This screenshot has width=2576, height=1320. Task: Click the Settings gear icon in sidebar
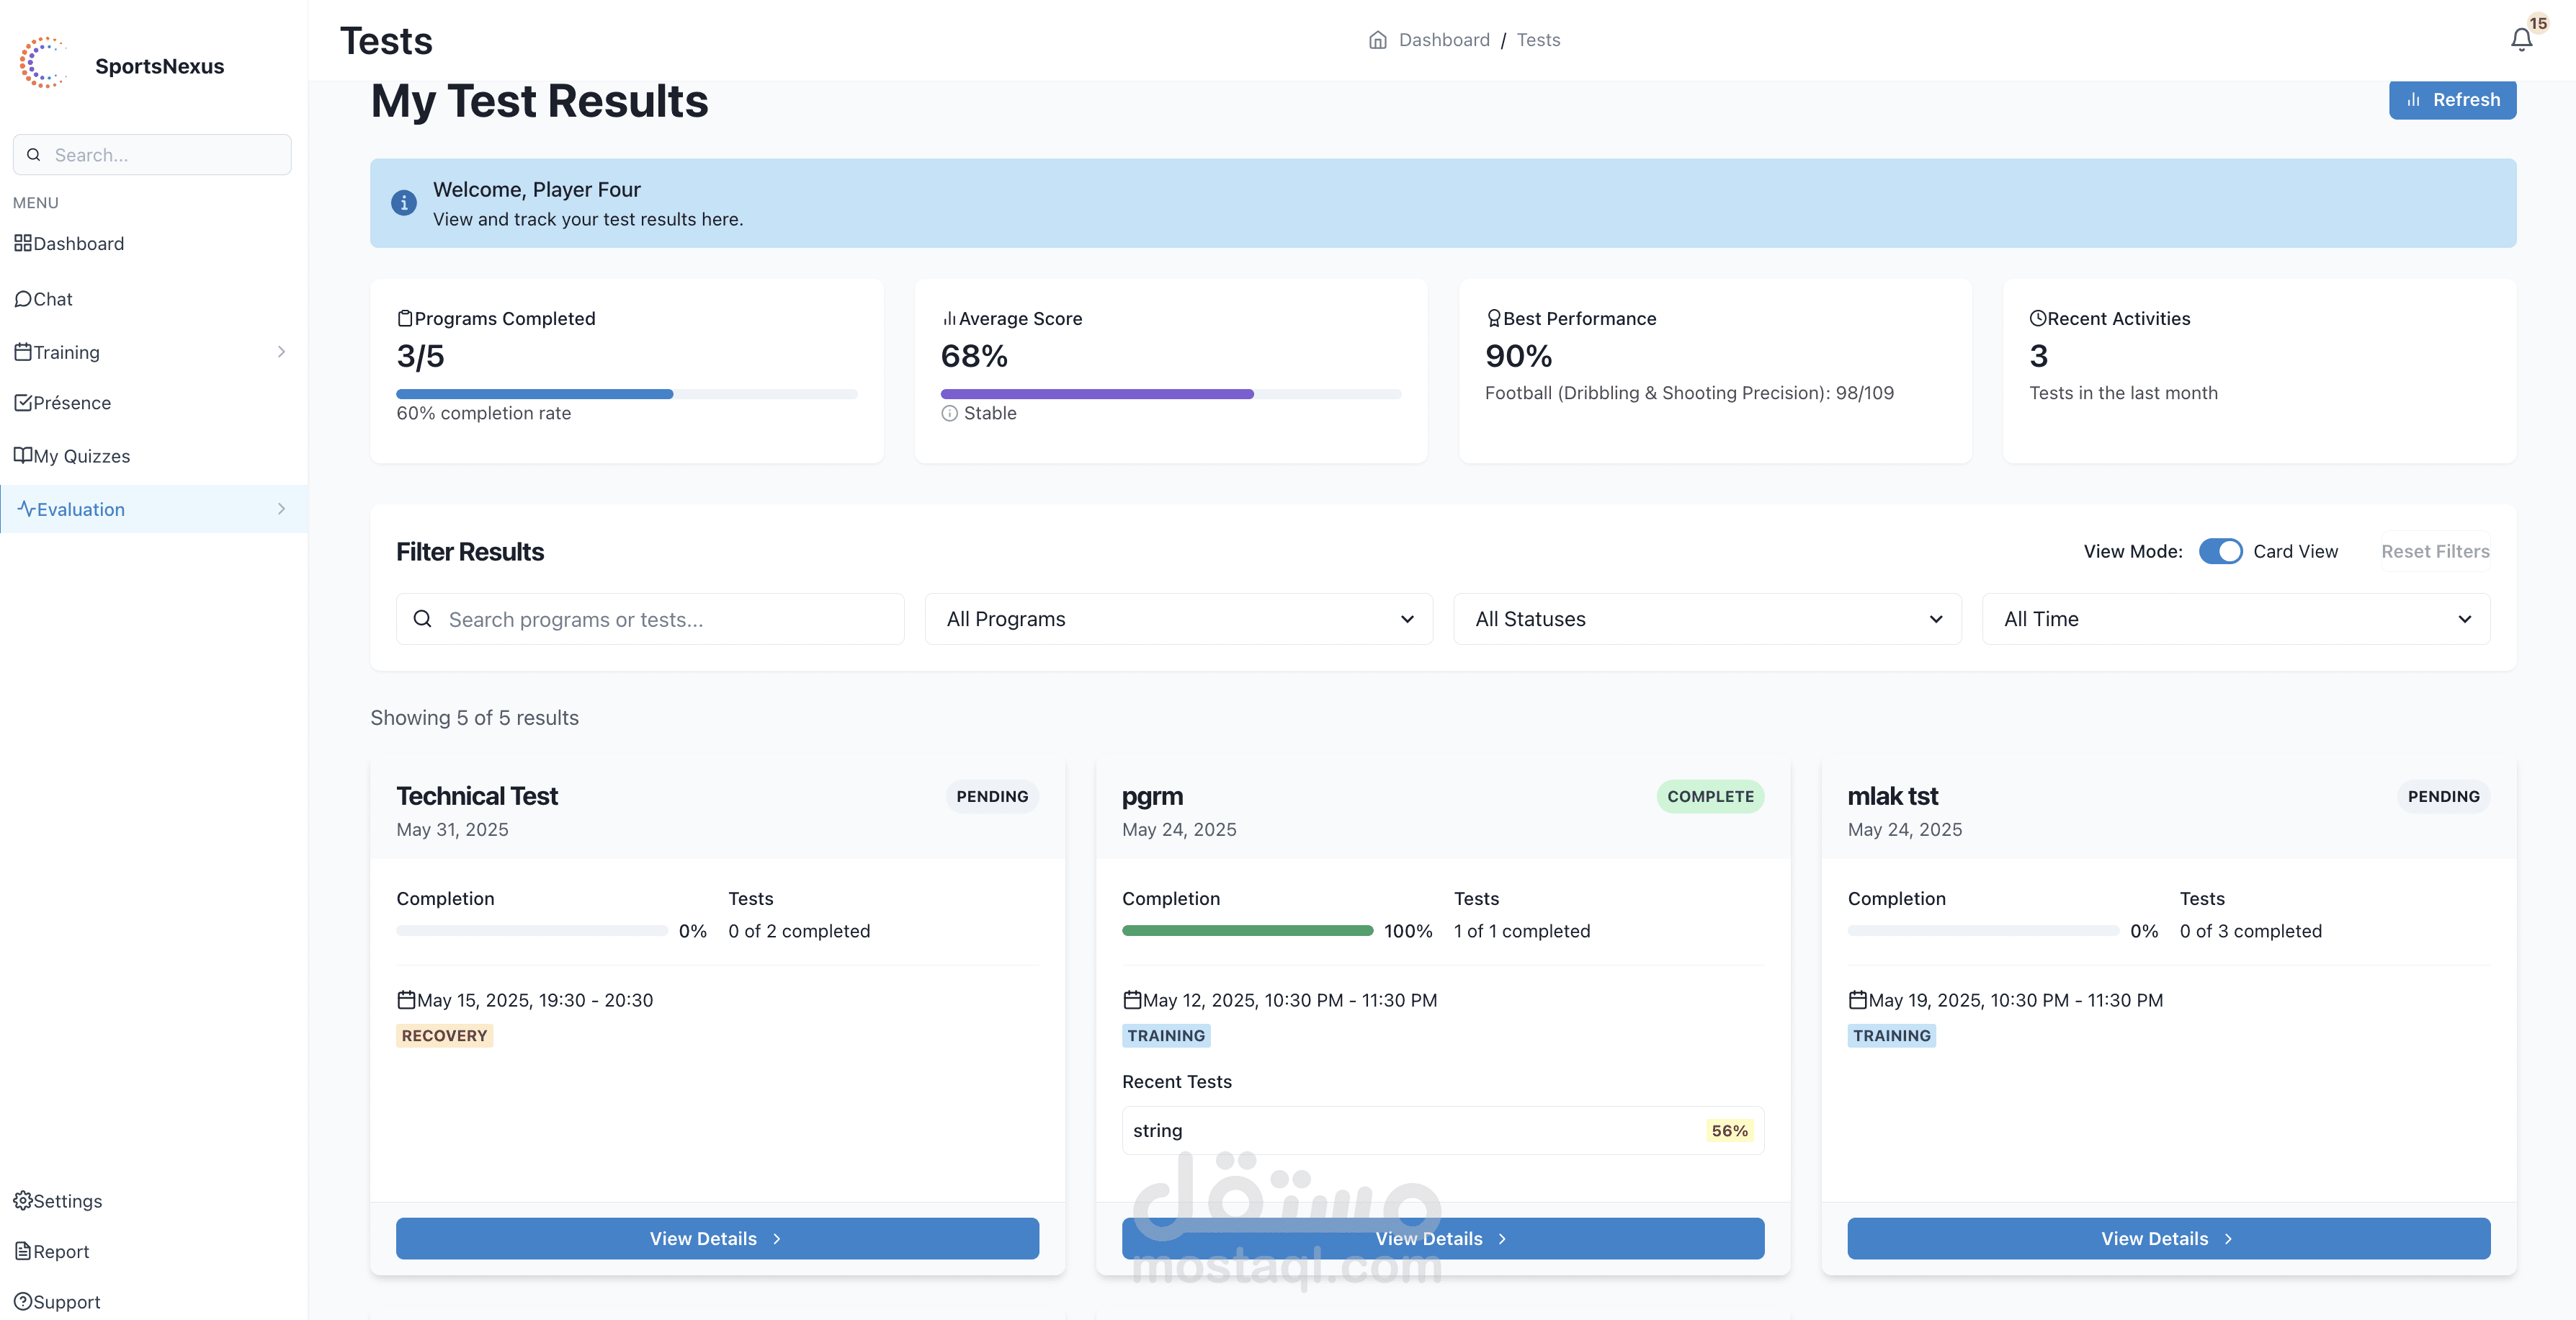click(22, 1200)
